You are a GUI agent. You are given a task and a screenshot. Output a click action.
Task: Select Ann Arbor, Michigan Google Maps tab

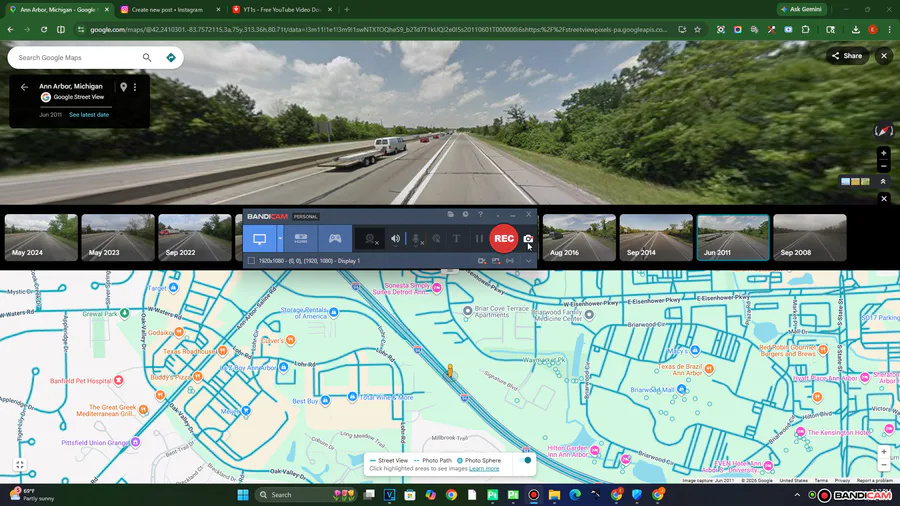pos(57,10)
